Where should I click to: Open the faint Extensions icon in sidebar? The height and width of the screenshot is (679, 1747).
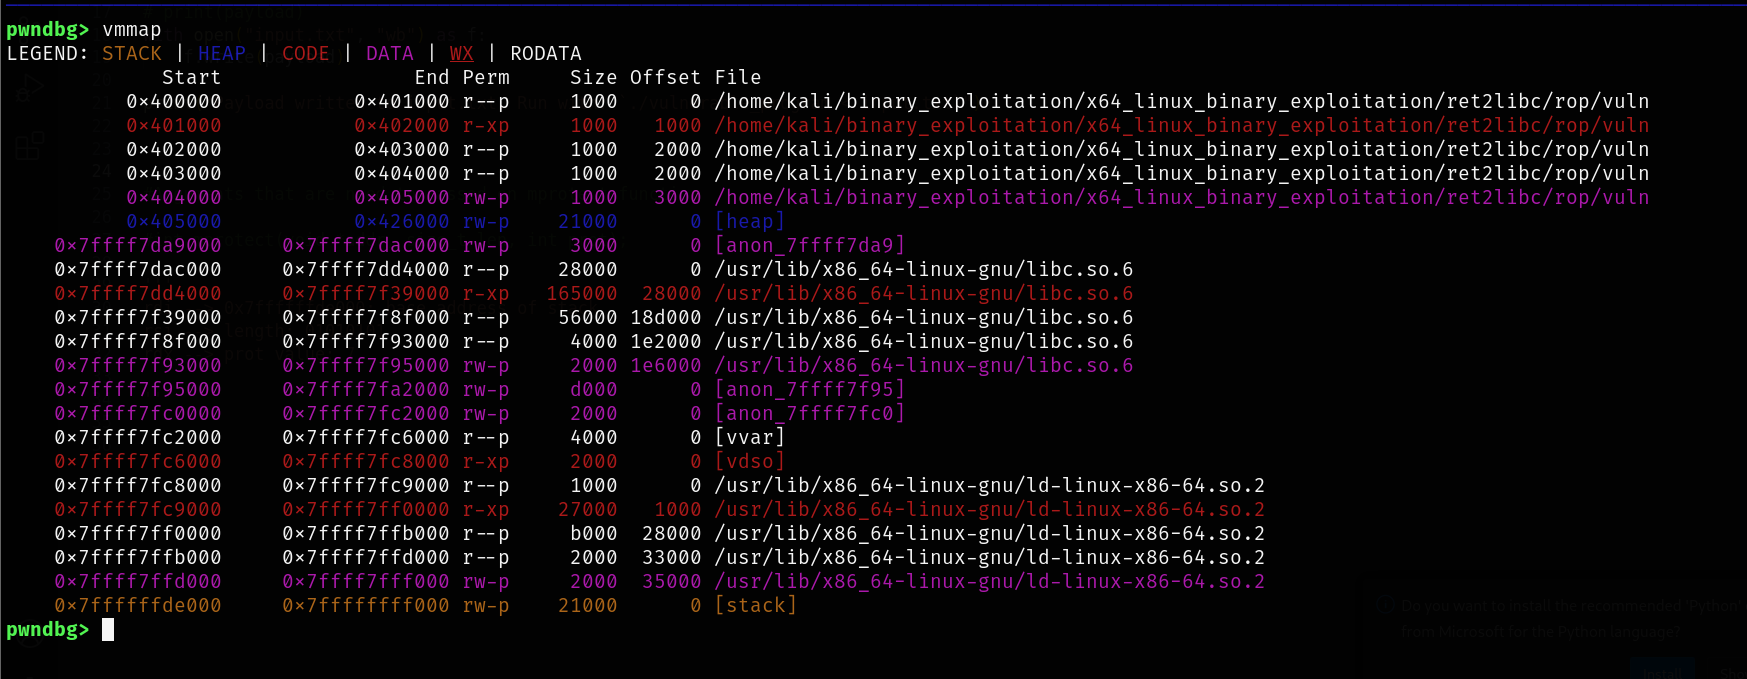[x=29, y=146]
